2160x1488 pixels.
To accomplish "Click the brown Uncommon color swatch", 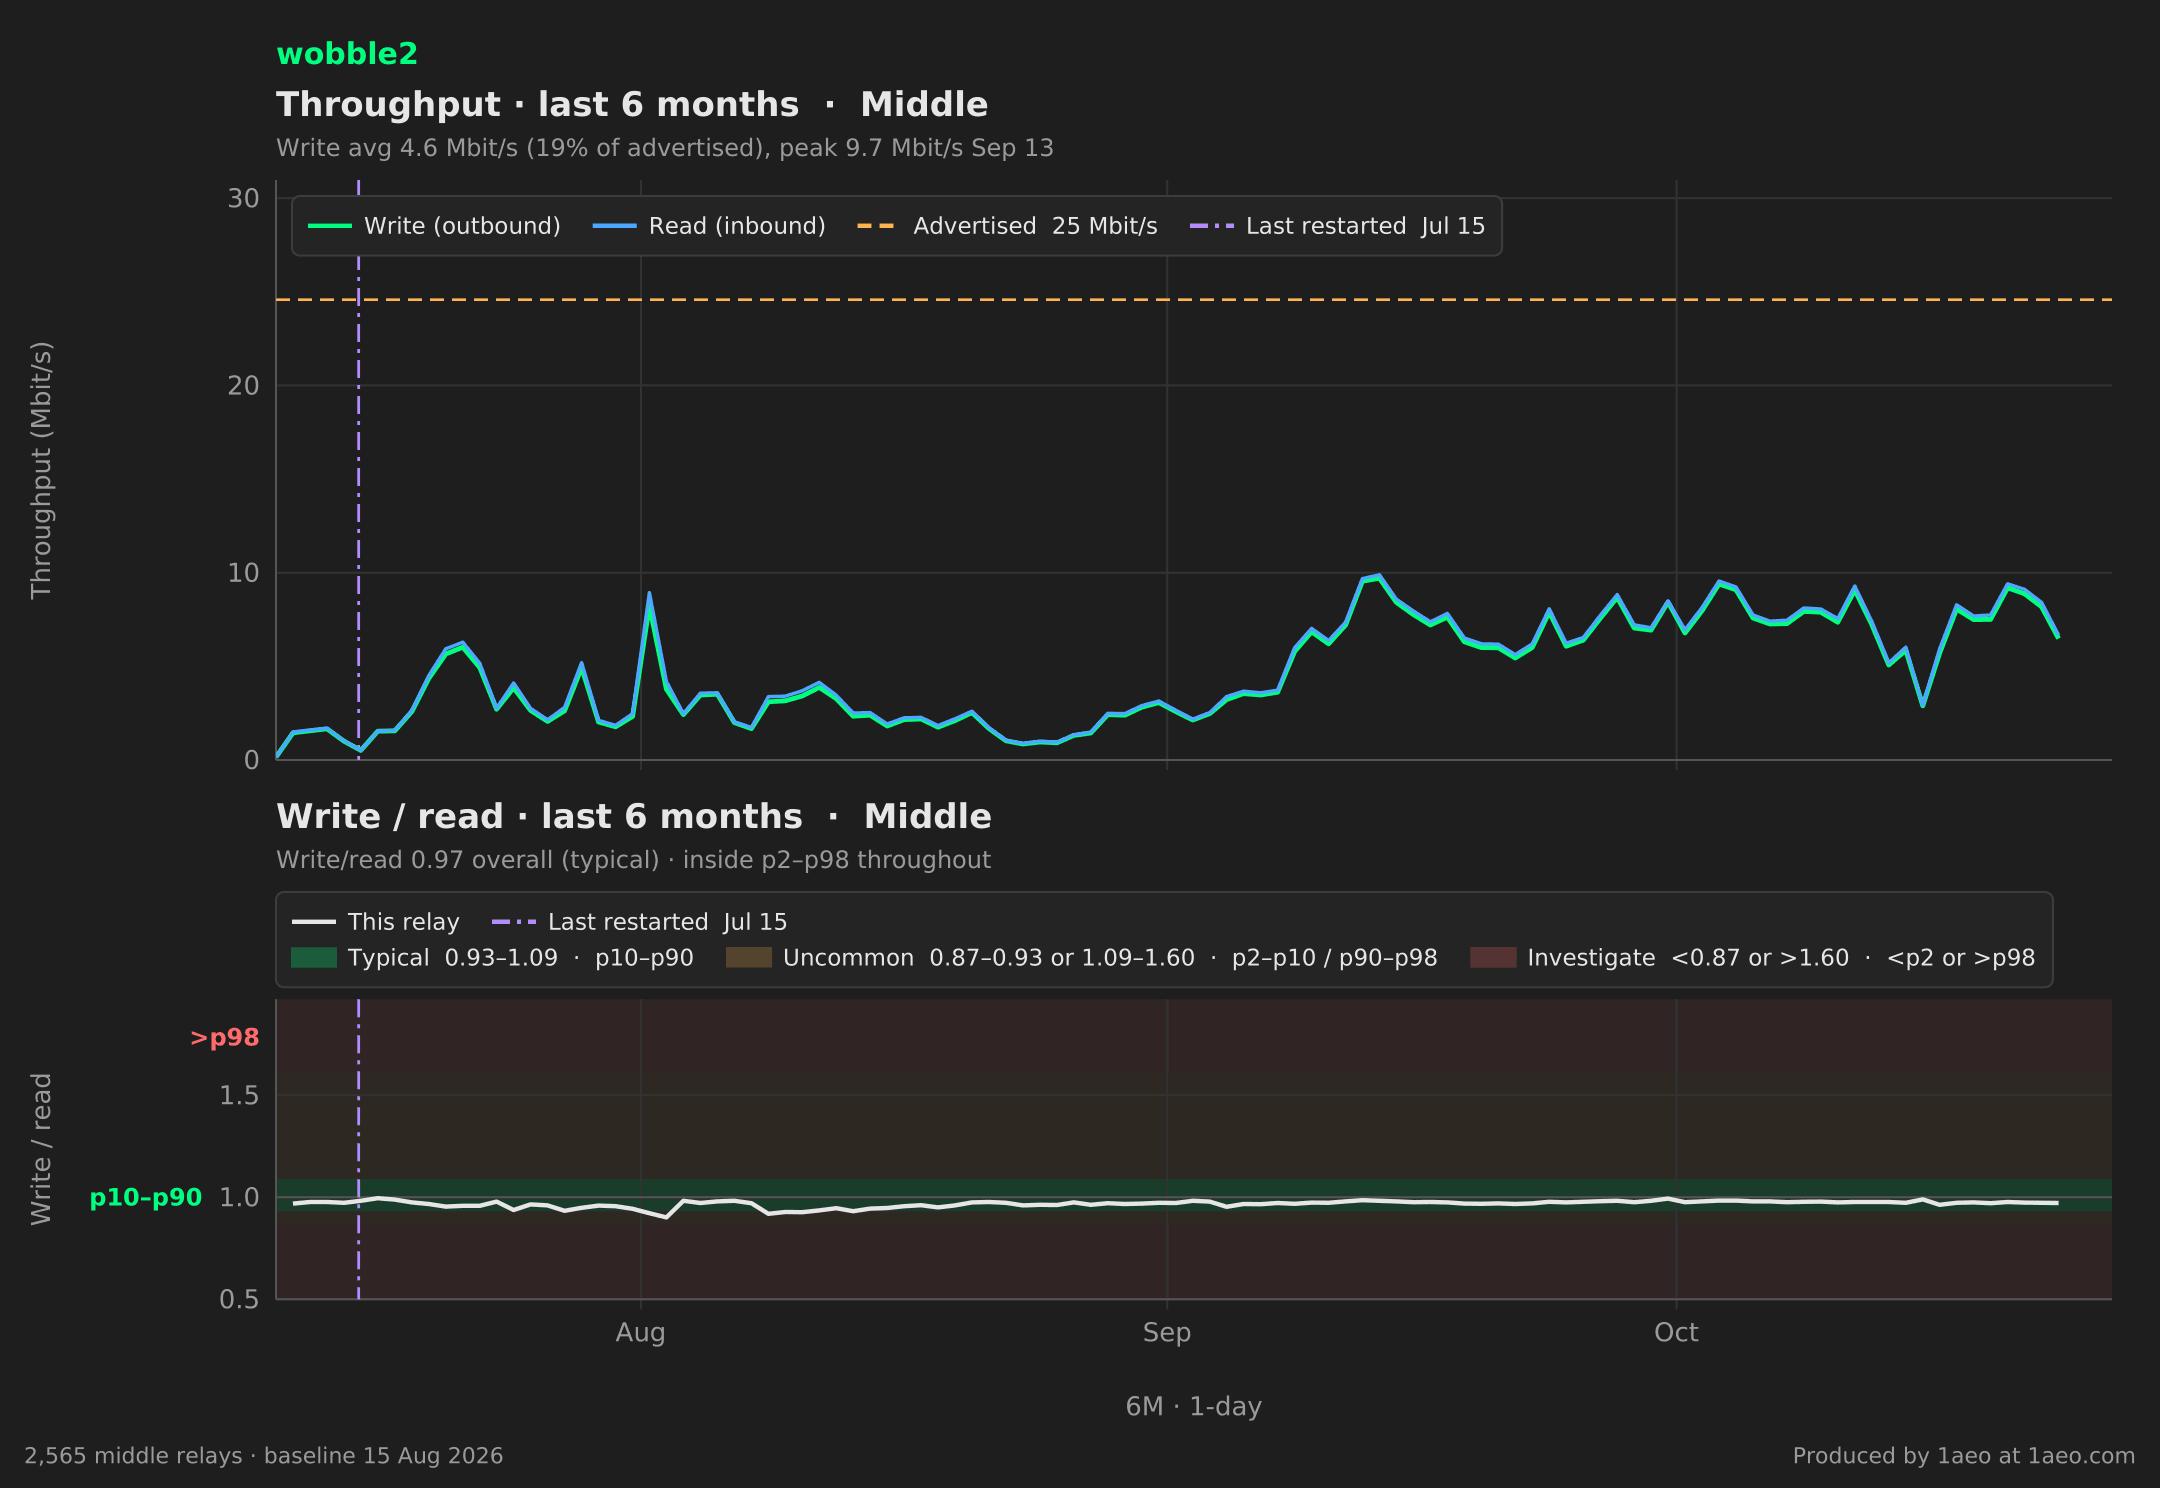I will 749,958.
